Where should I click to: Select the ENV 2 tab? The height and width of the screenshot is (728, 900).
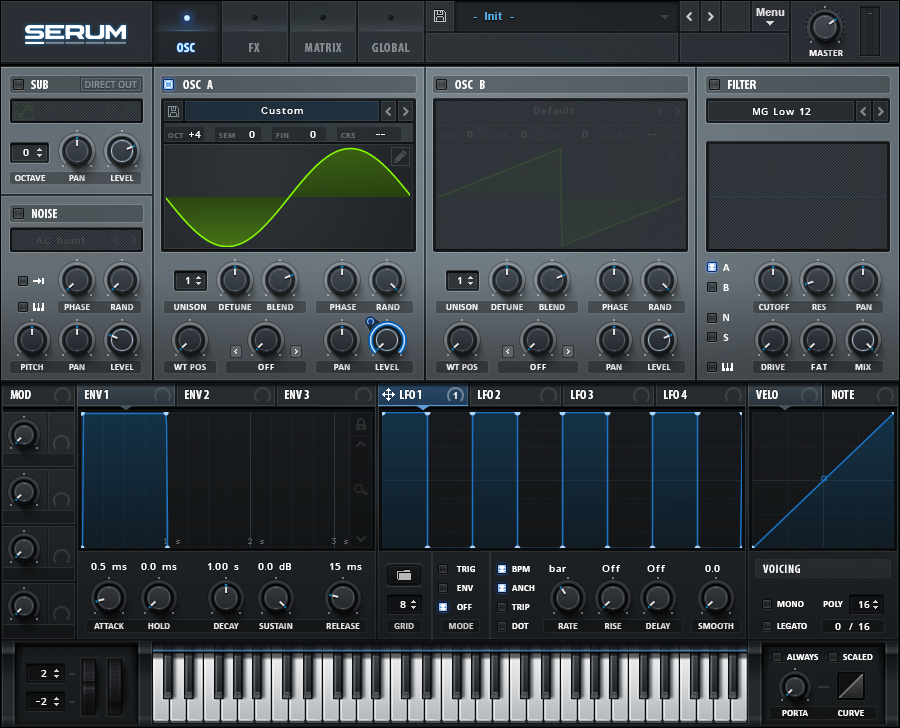pyautogui.click(x=224, y=395)
